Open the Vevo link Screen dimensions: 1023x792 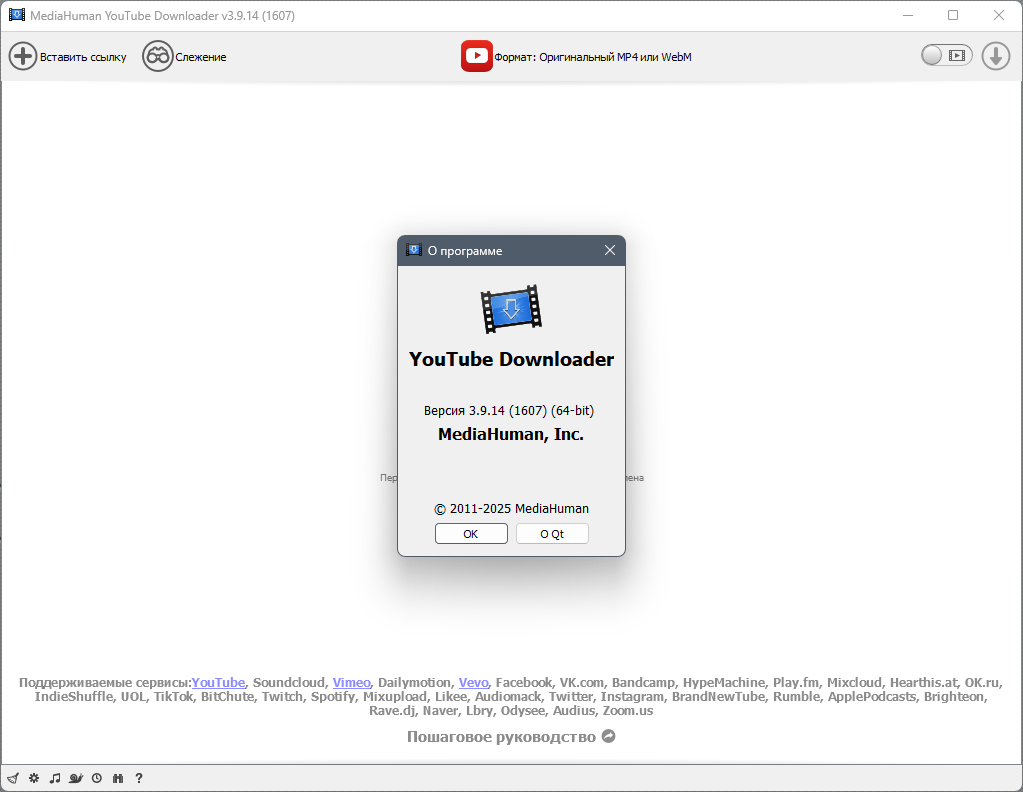click(x=474, y=682)
